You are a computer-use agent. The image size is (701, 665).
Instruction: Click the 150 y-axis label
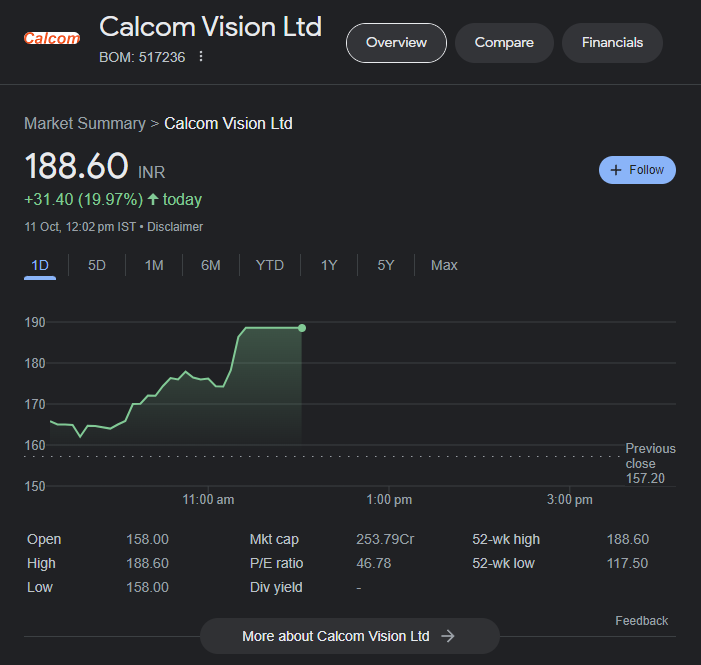pos(35,486)
